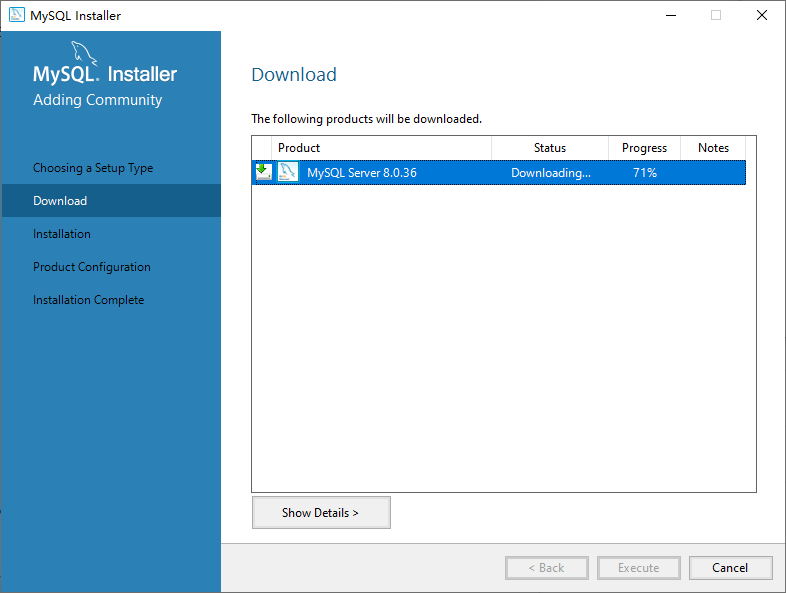
Task: Click the disabled Back button
Action: tap(547, 567)
